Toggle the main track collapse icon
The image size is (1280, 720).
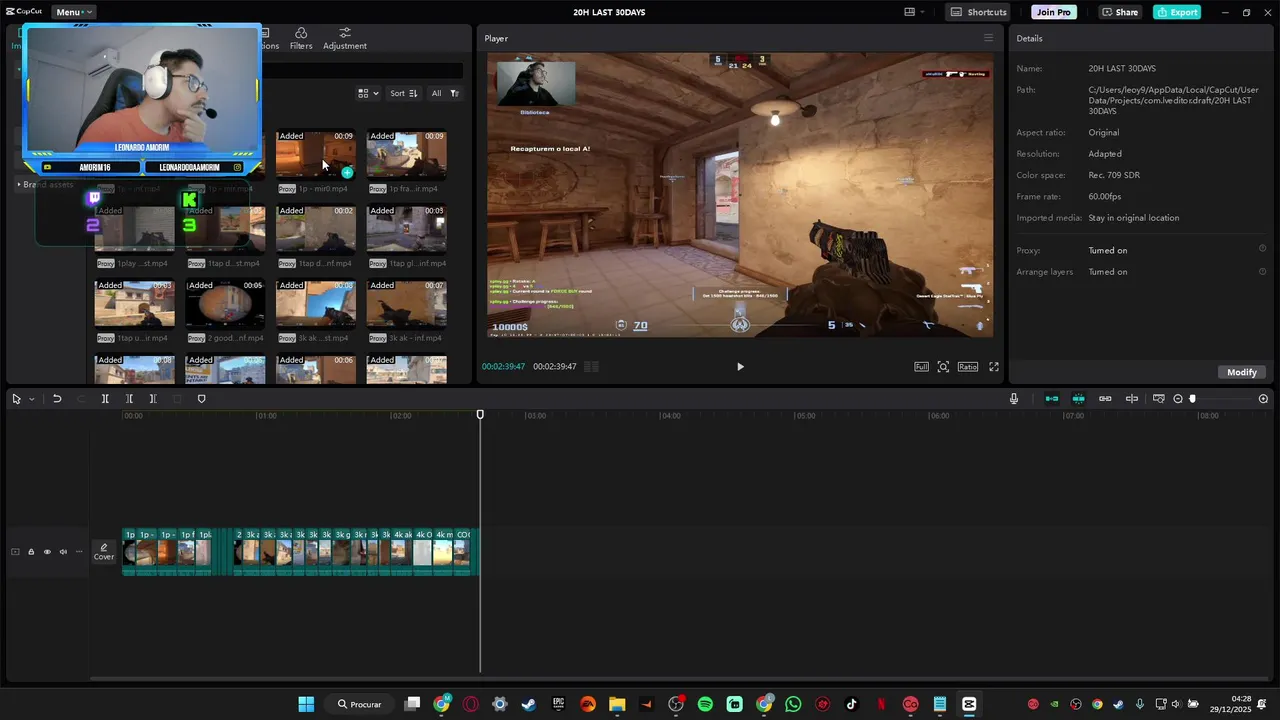[x=15, y=552]
